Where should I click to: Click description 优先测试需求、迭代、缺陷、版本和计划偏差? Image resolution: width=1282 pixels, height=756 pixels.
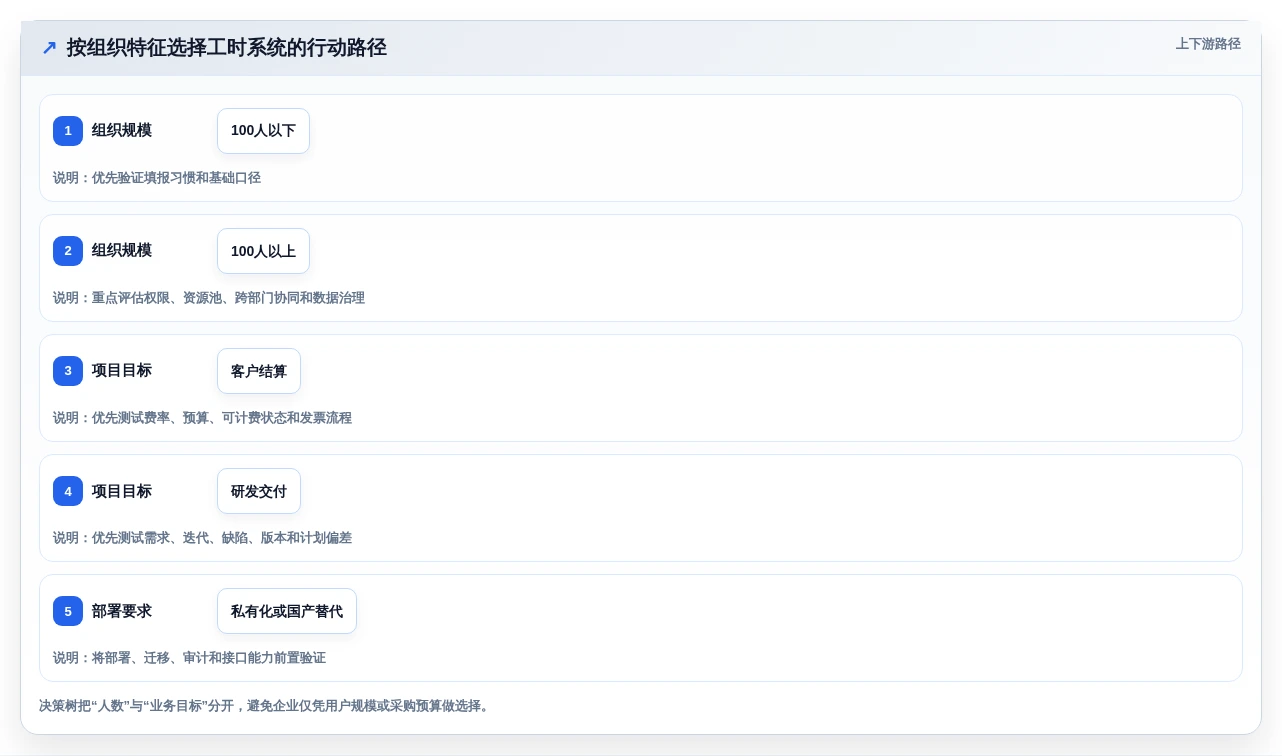tap(222, 538)
